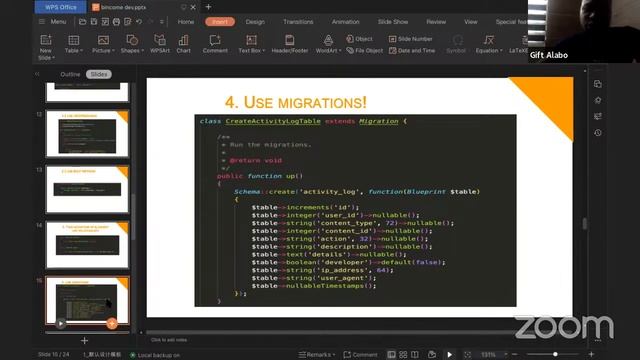Click the Save quick-access icon

[x=94, y=22]
